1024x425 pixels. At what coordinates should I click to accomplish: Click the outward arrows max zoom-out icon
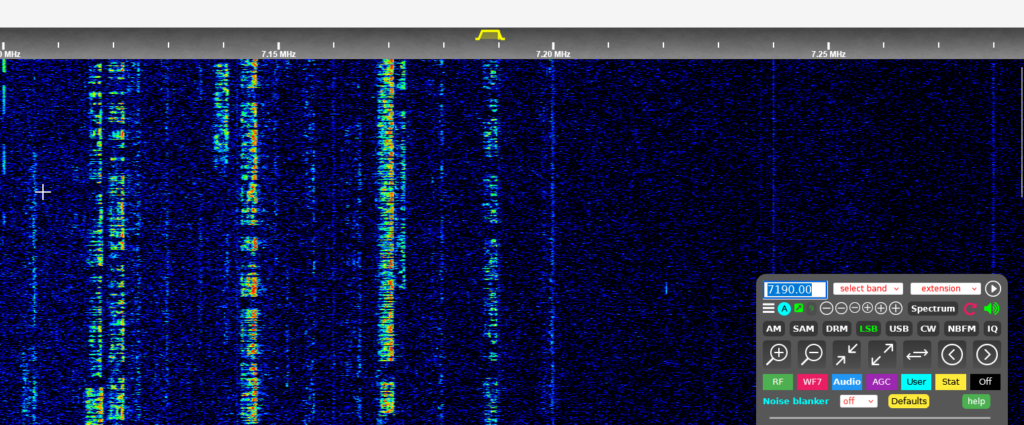(x=882, y=354)
